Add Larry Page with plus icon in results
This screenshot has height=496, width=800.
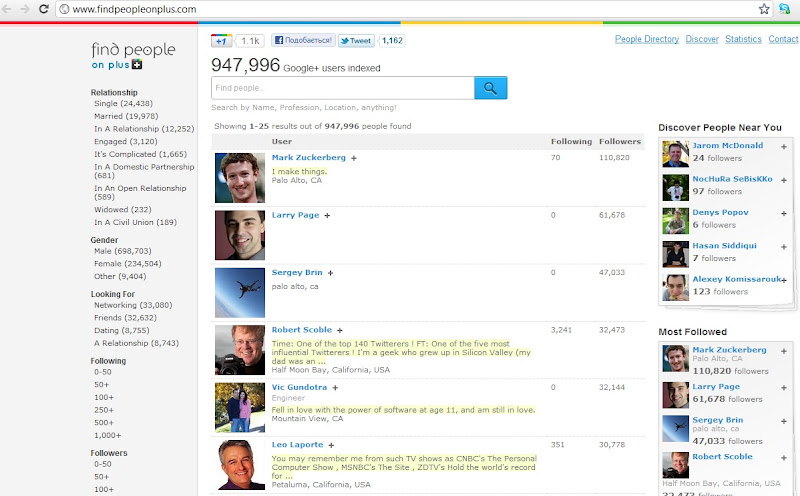pos(327,216)
